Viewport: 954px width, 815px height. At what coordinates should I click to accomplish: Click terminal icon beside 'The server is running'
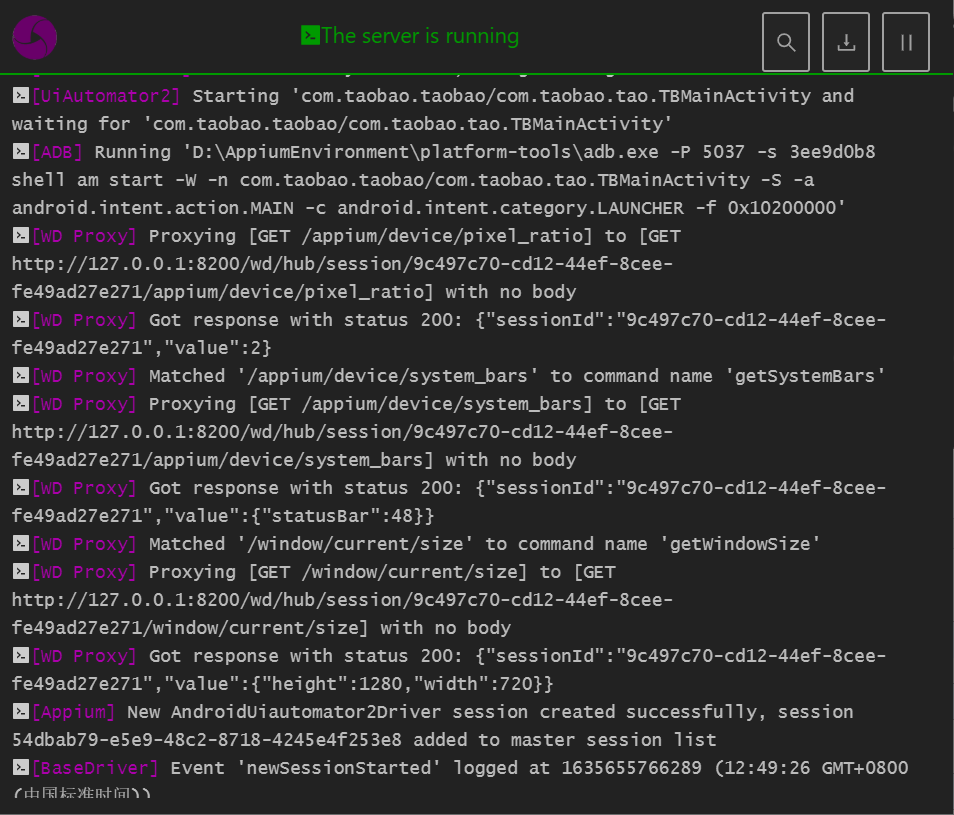tap(310, 36)
